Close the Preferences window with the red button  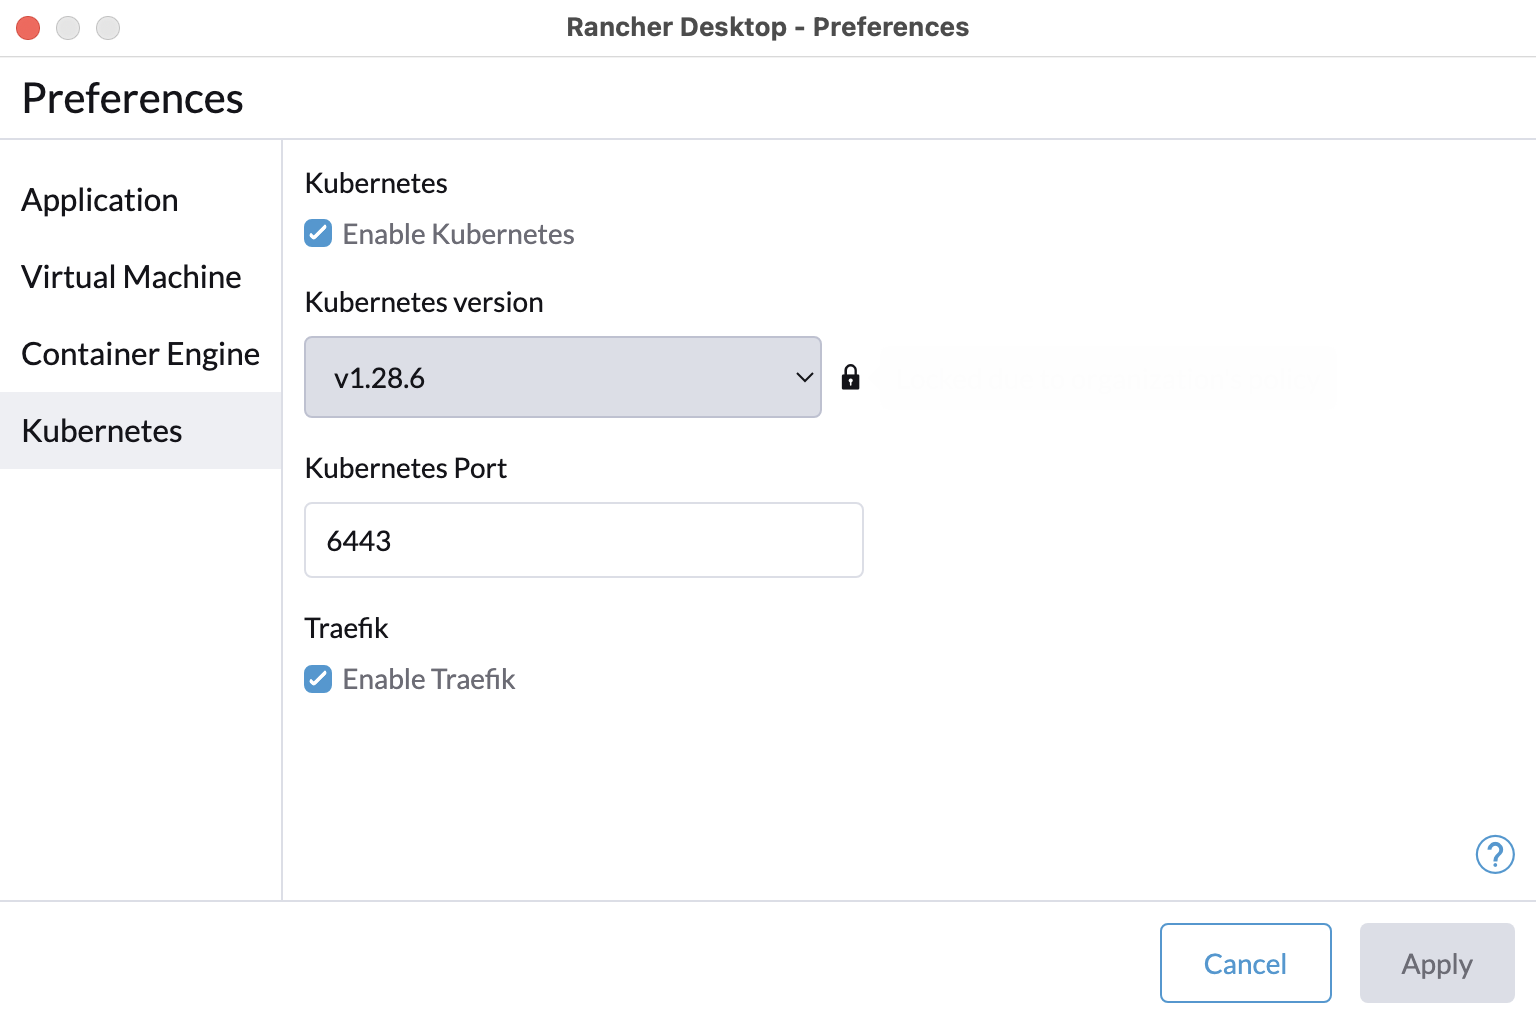(28, 28)
